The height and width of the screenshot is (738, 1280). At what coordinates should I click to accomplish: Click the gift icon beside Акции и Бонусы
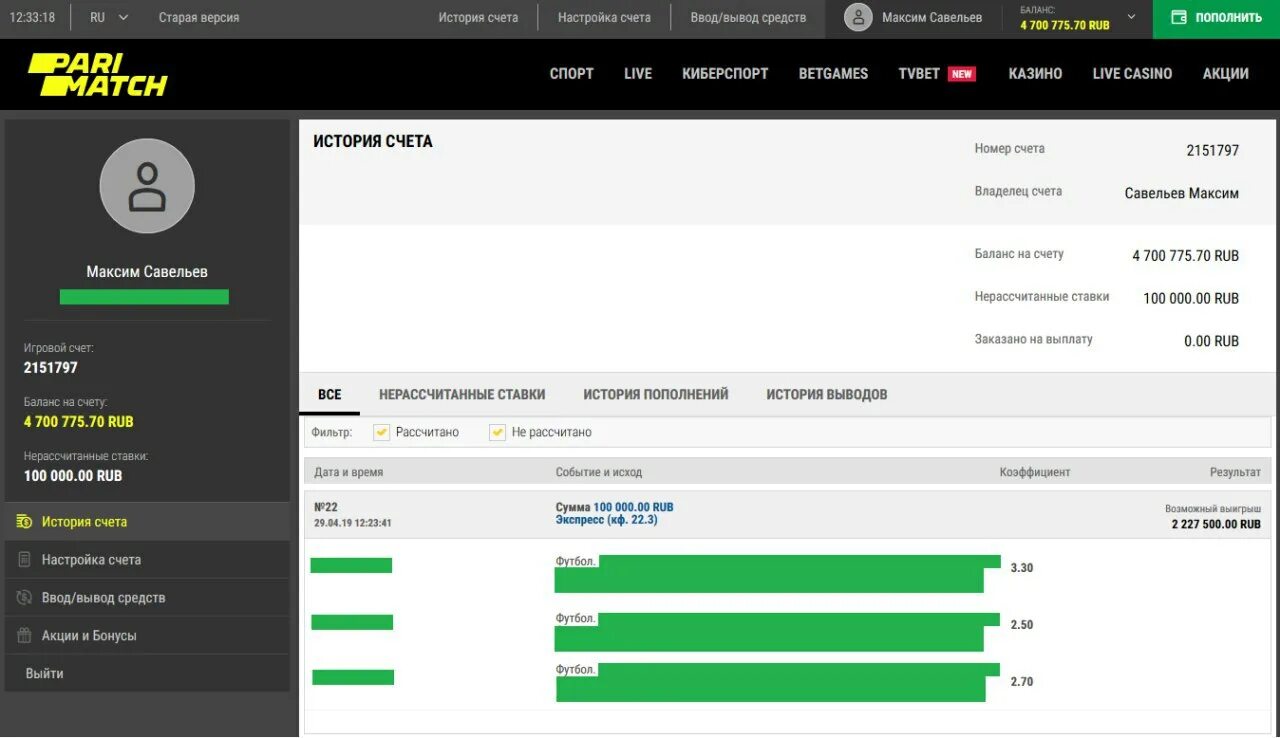click(x=24, y=636)
